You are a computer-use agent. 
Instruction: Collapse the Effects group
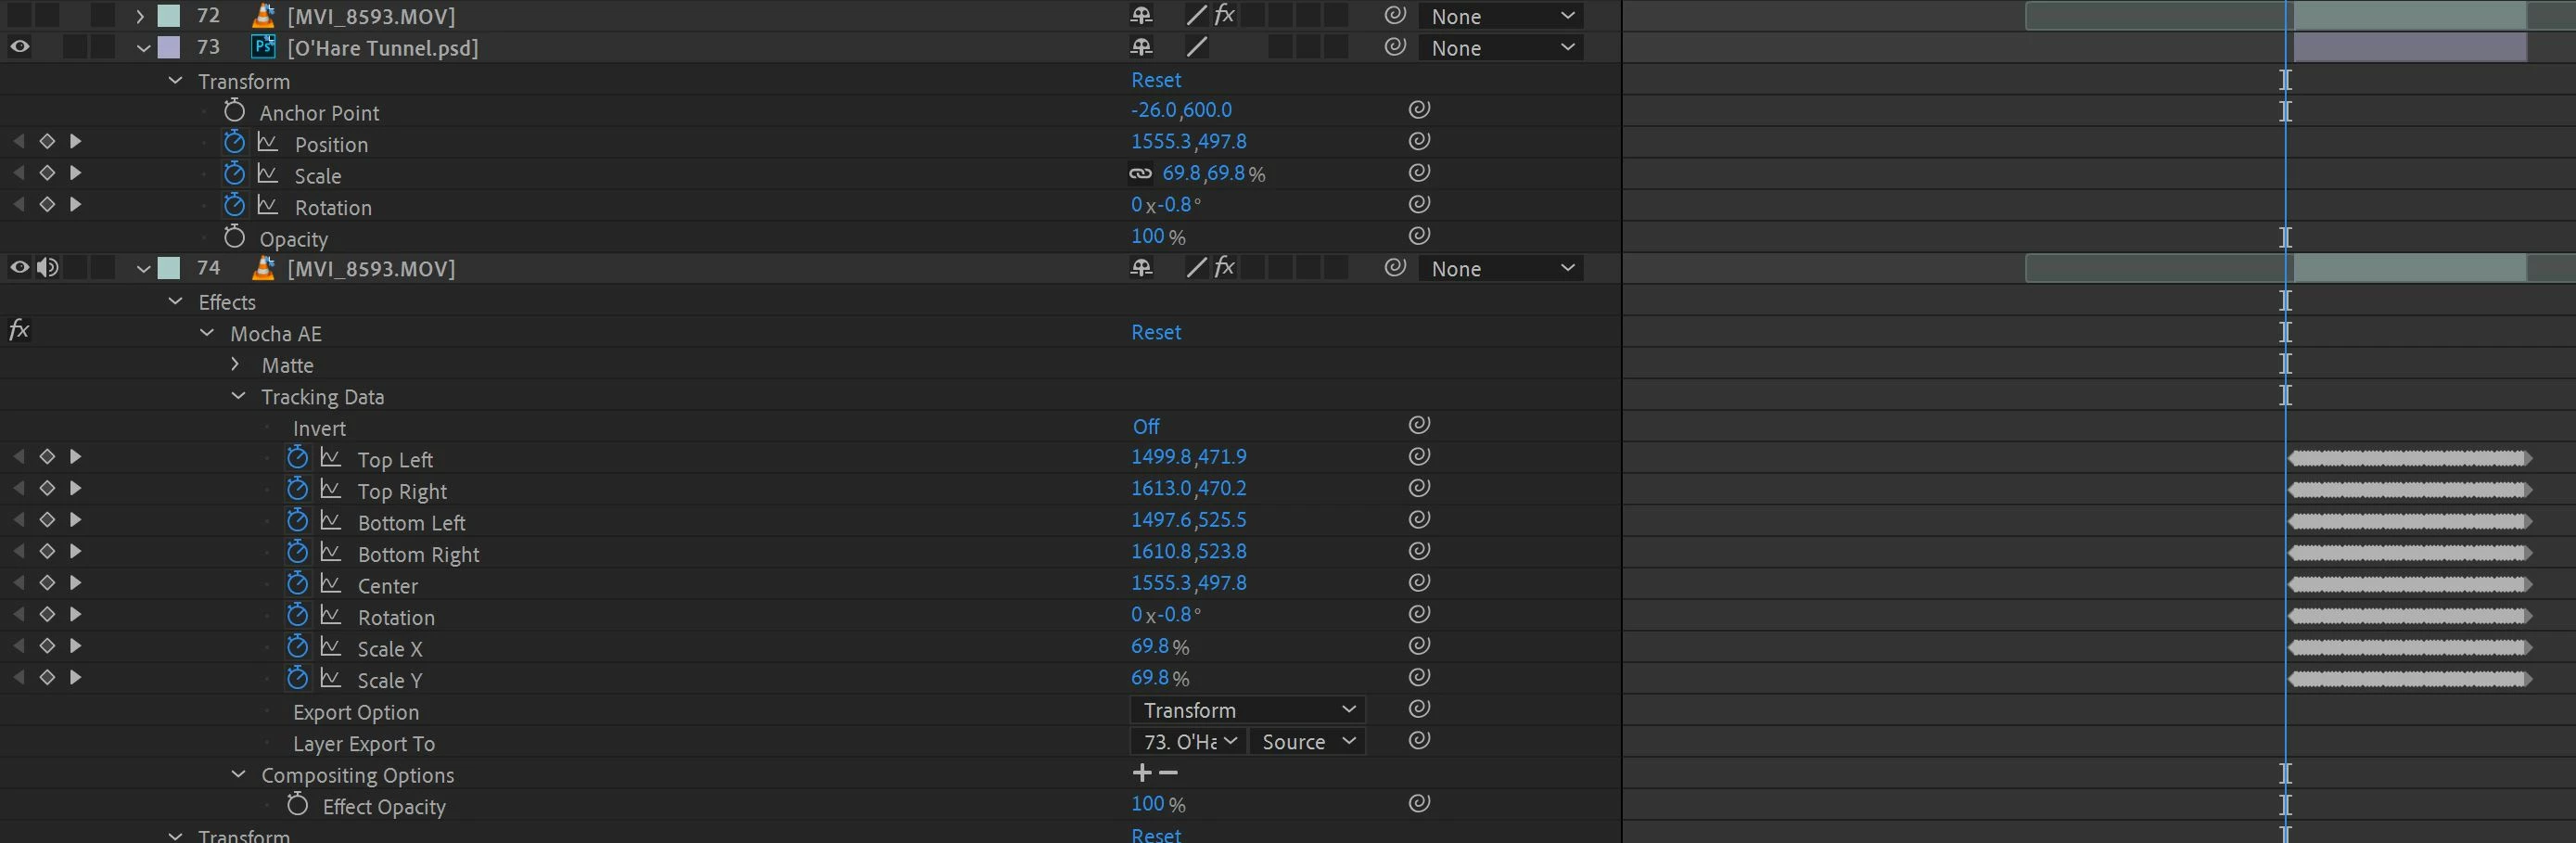point(175,301)
